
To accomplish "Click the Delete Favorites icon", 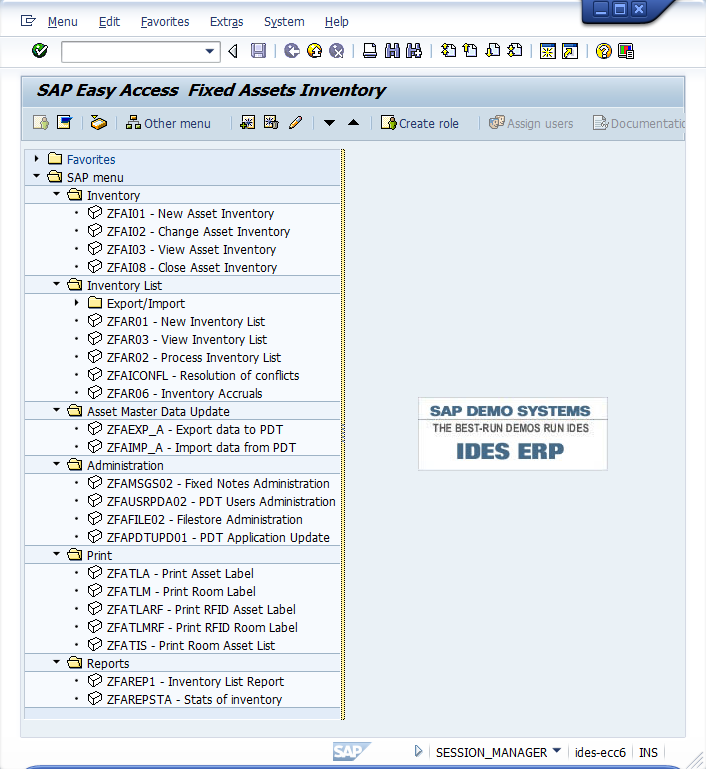I will (x=271, y=123).
